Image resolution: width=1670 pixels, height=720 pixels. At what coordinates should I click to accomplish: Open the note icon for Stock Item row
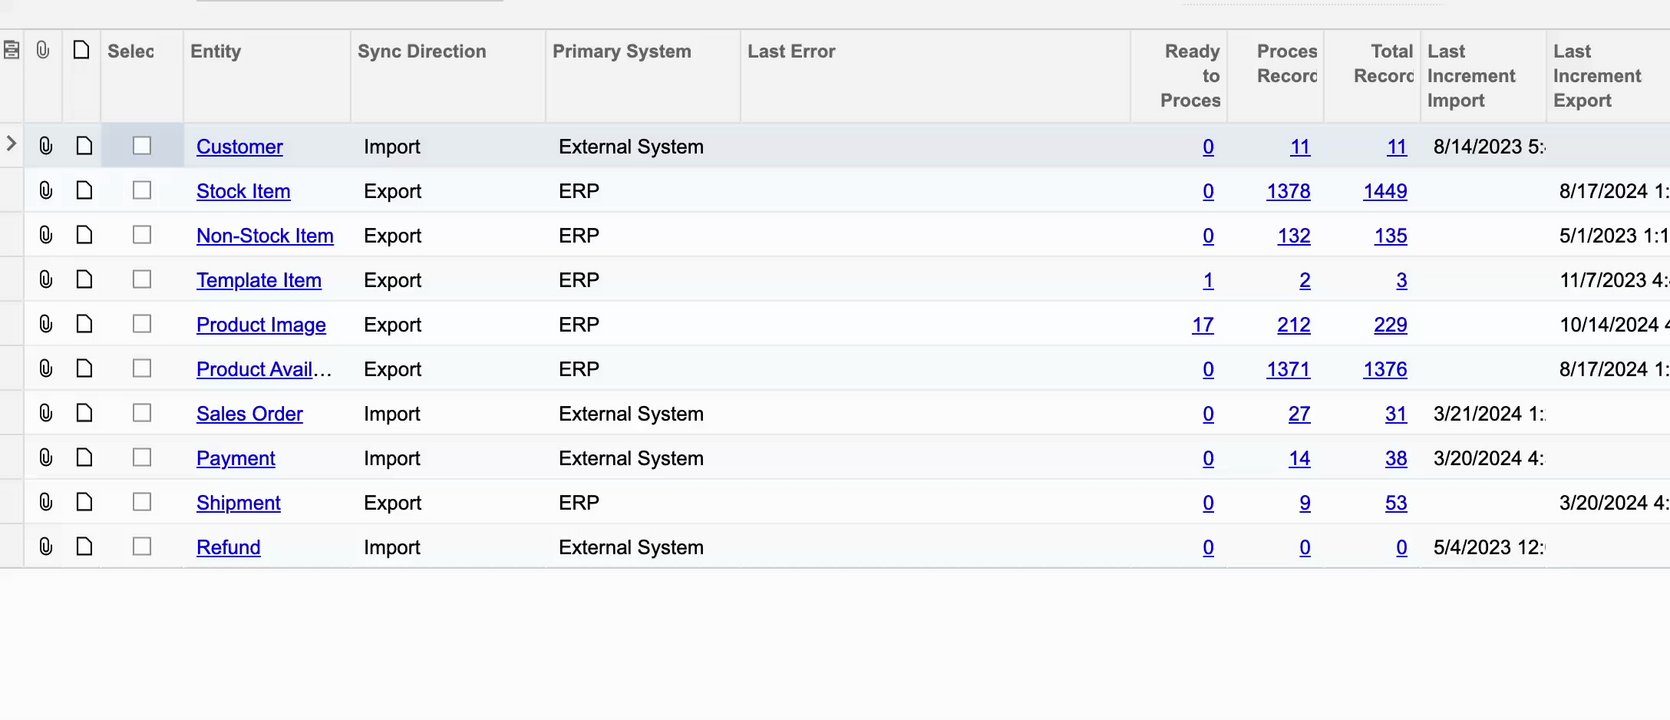coord(84,190)
